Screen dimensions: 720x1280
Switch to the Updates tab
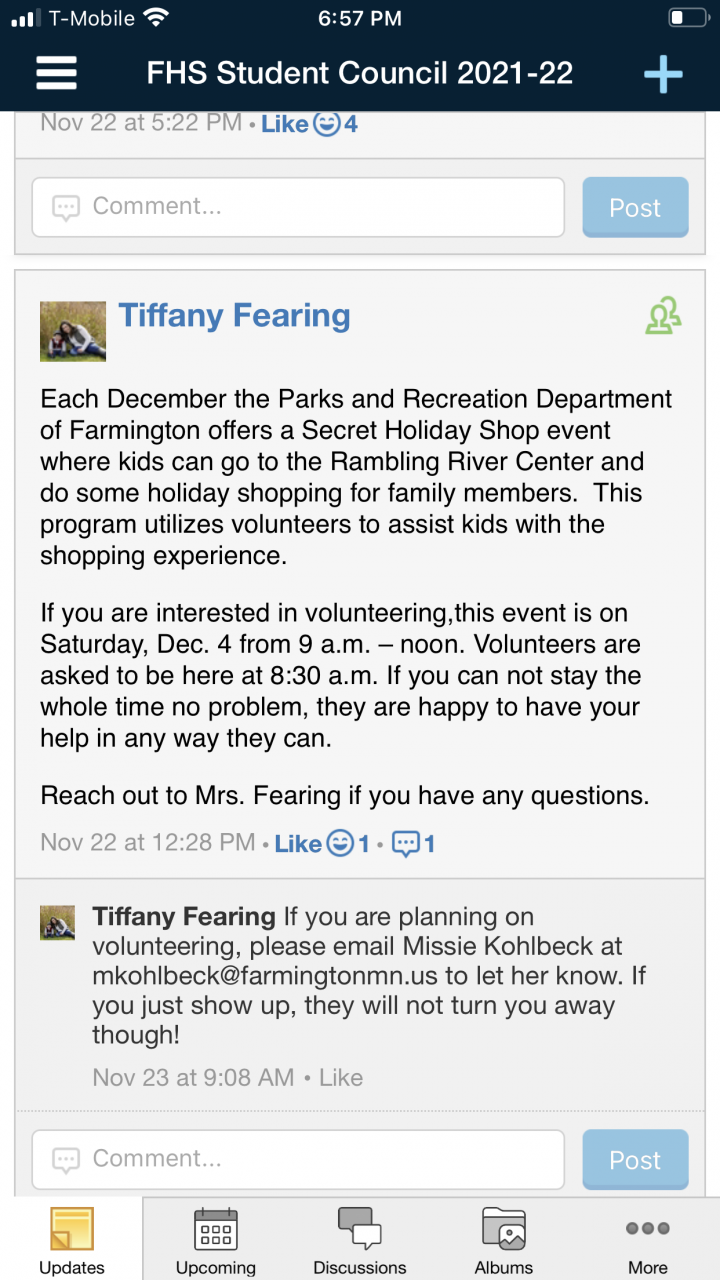[71, 1240]
